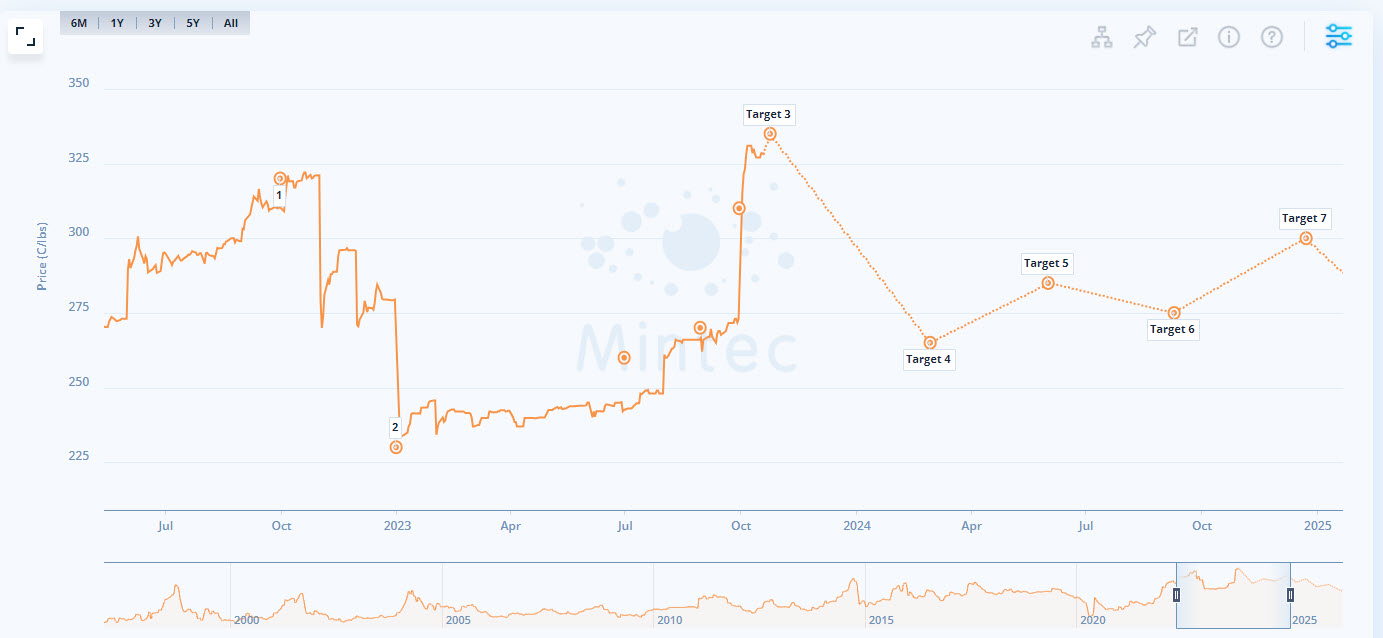Click the fullscreen expand icon

pos(26,38)
